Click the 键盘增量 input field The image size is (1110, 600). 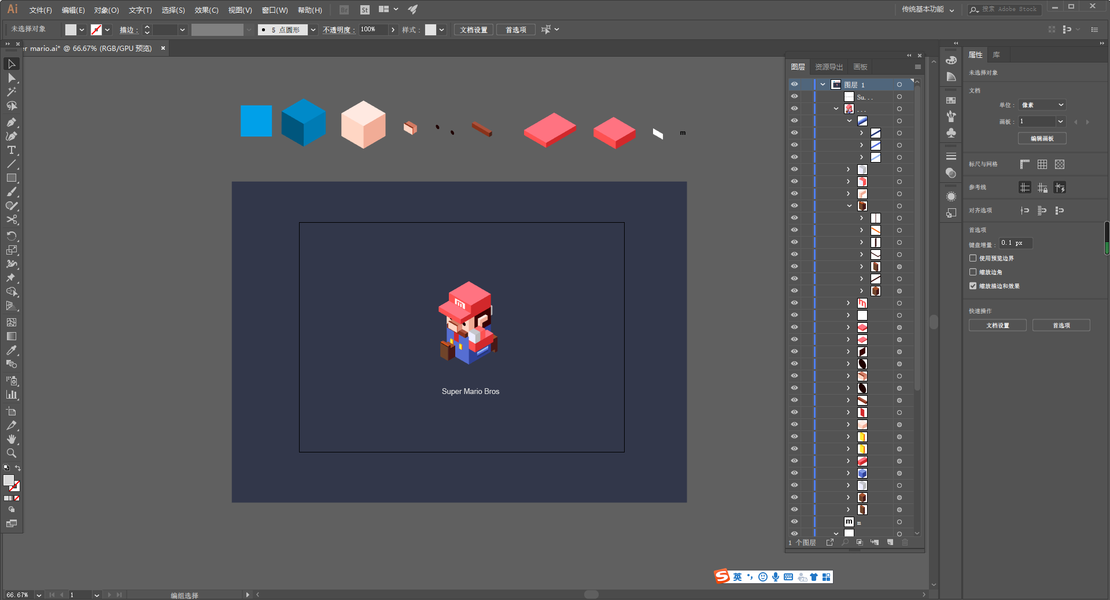[1016, 243]
